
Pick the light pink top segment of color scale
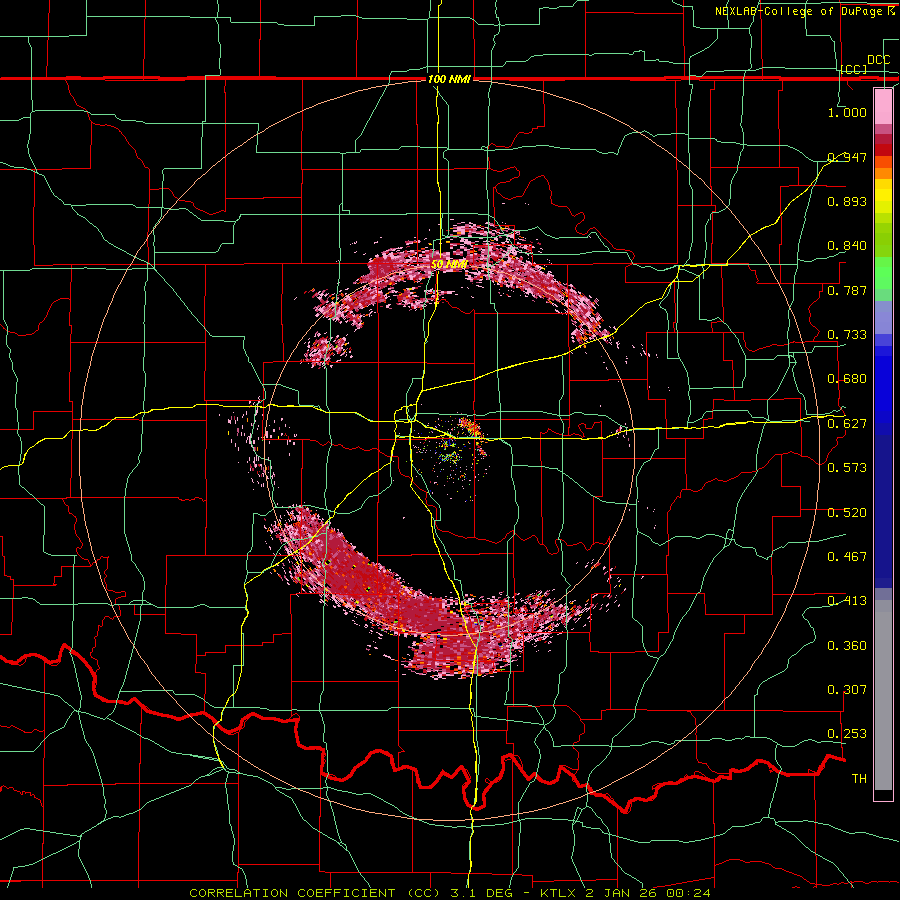(x=883, y=106)
